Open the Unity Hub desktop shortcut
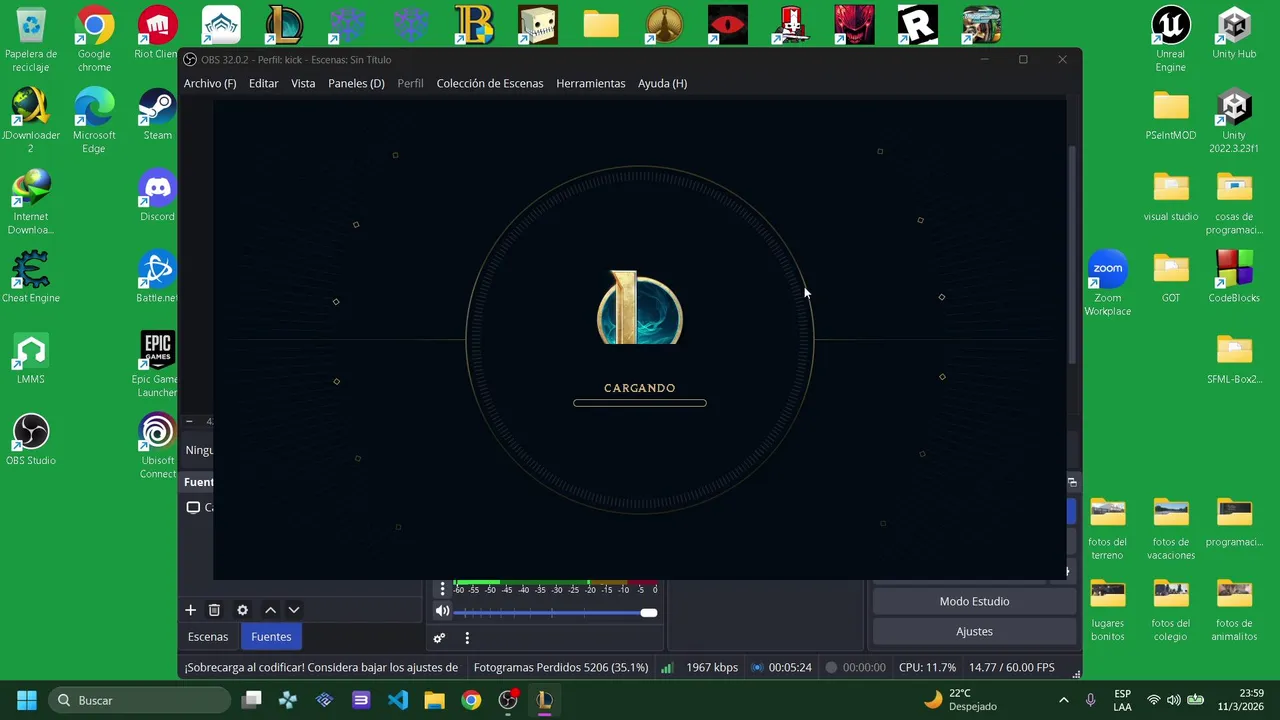The width and height of the screenshot is (1280, 720). 1234,33
